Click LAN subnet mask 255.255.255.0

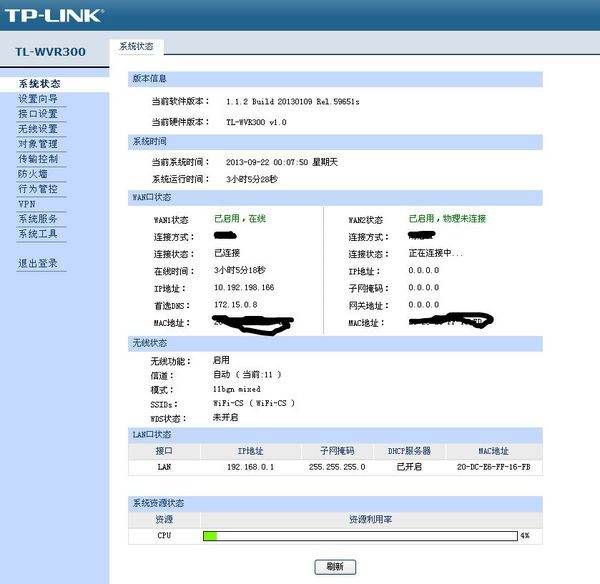337,467
